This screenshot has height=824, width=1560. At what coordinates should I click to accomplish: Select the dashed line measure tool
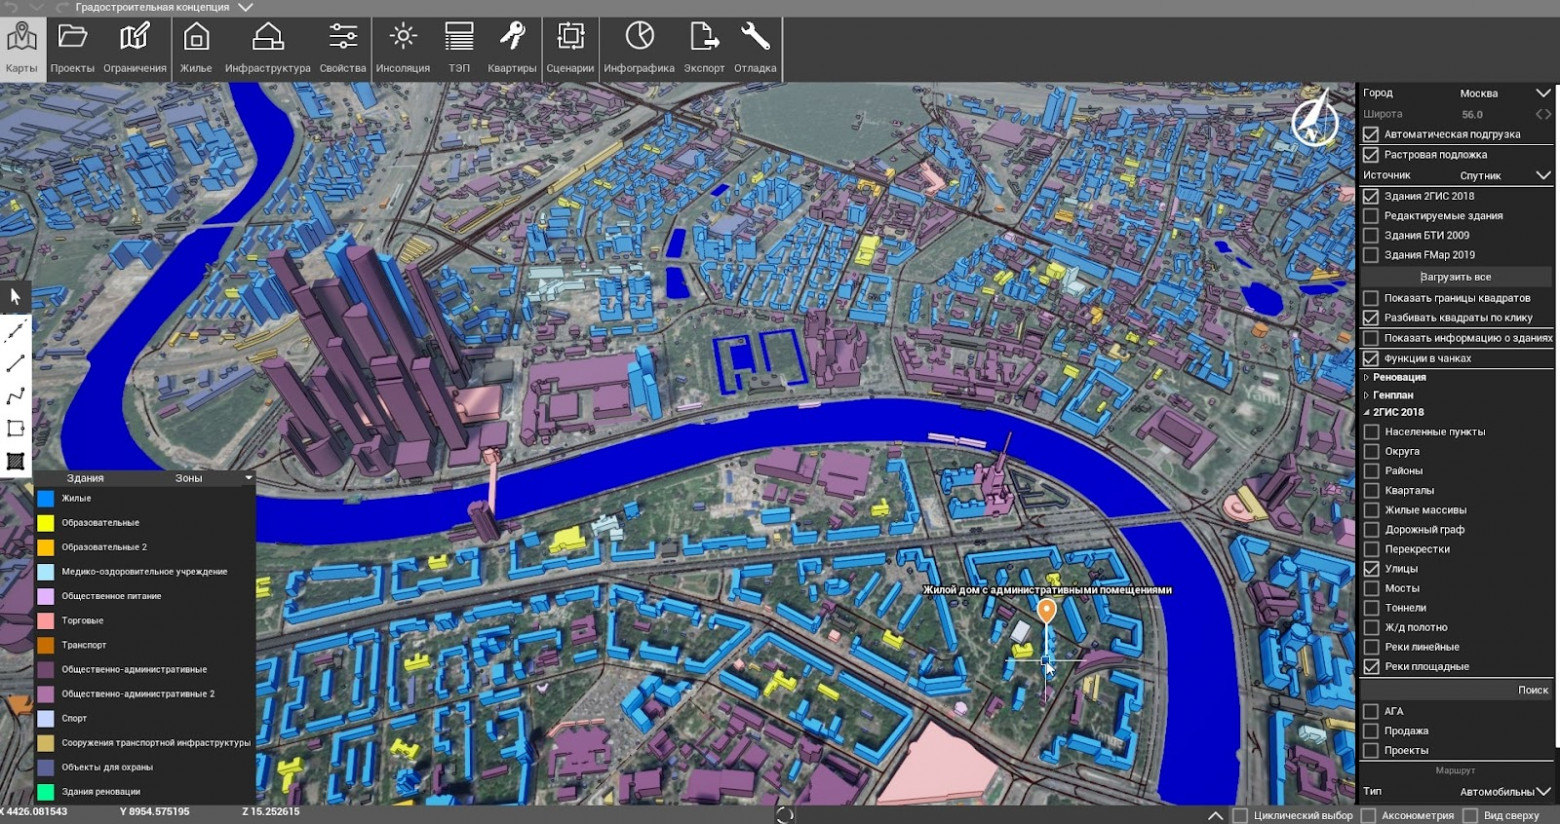(x=15, y=330)
